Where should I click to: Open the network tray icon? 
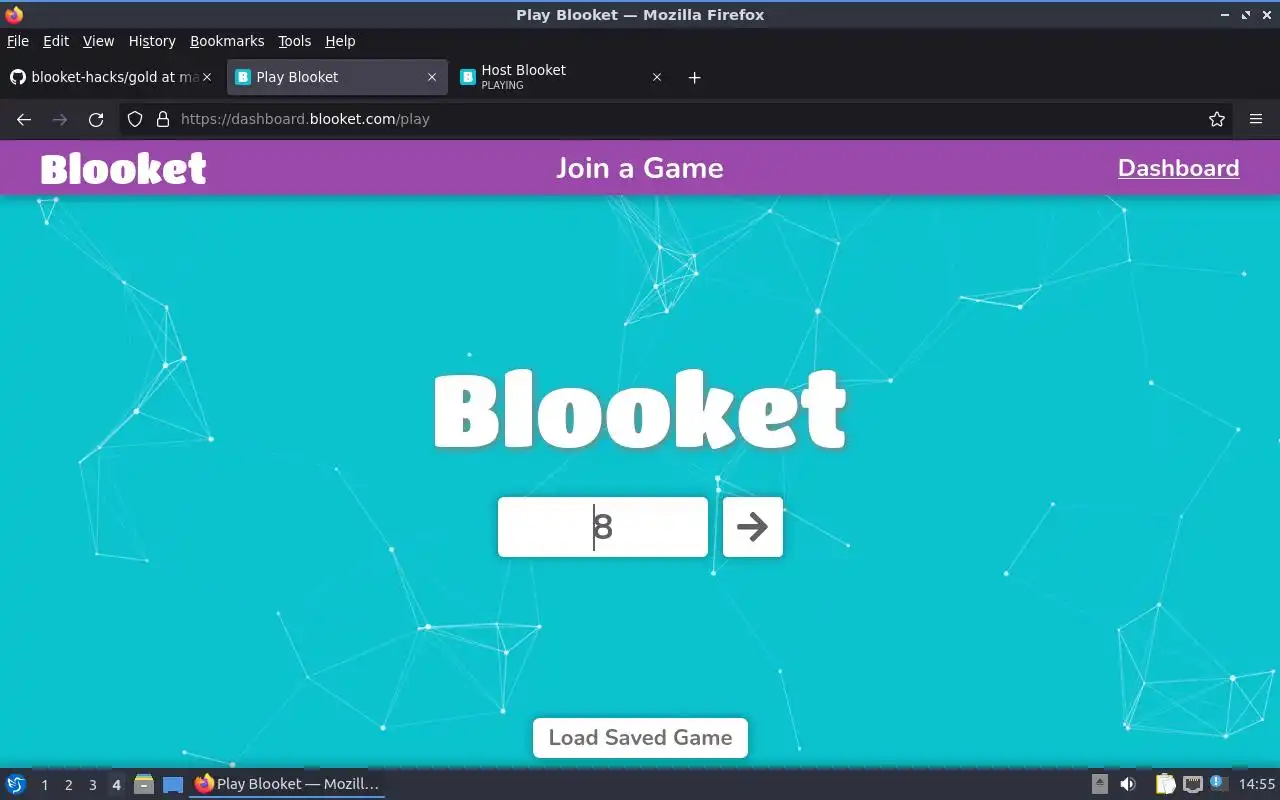pyautogui.click(x=1192, y=784)
